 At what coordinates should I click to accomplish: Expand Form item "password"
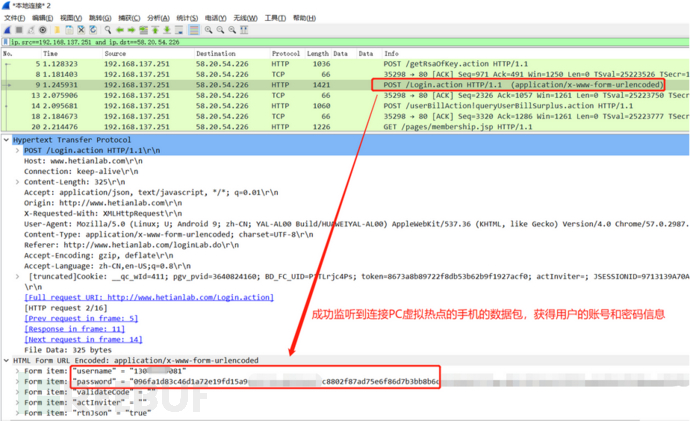(x=17, y=382)
